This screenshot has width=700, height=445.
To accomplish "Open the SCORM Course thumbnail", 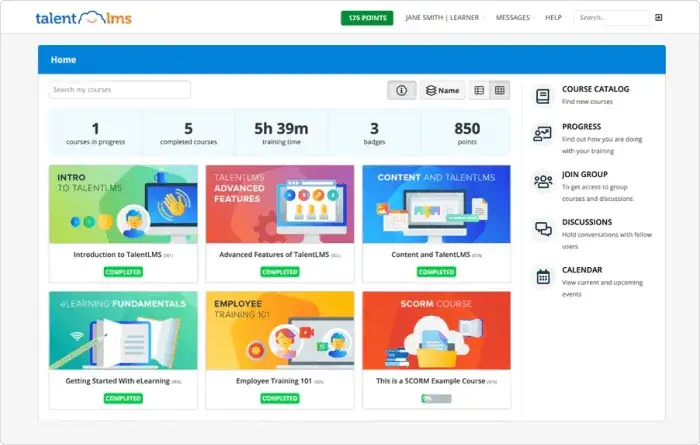I will (437, 331).
